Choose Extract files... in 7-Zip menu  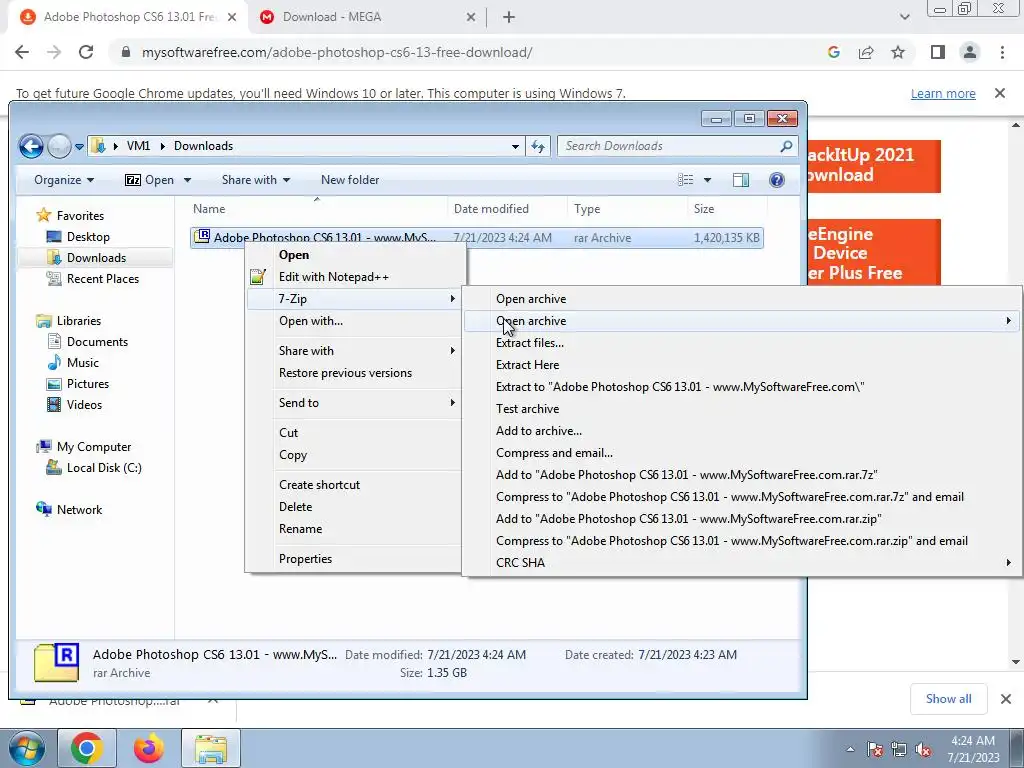click(x=530, y=343)
